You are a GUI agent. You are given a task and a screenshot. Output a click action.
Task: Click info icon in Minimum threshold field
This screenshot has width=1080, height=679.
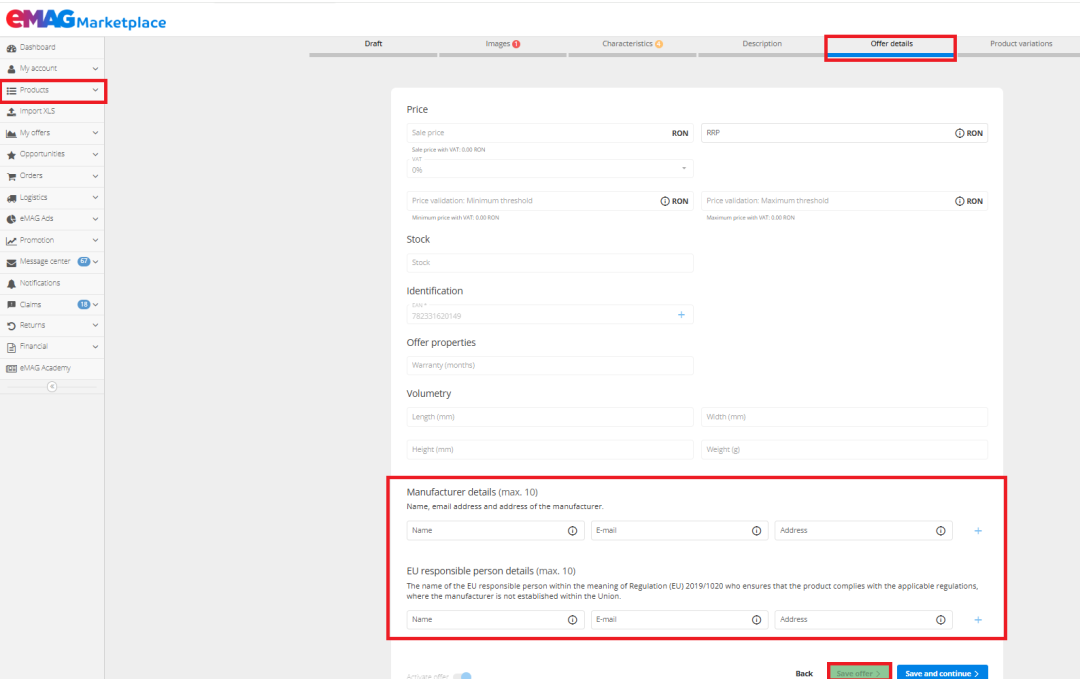click(665, 201)
